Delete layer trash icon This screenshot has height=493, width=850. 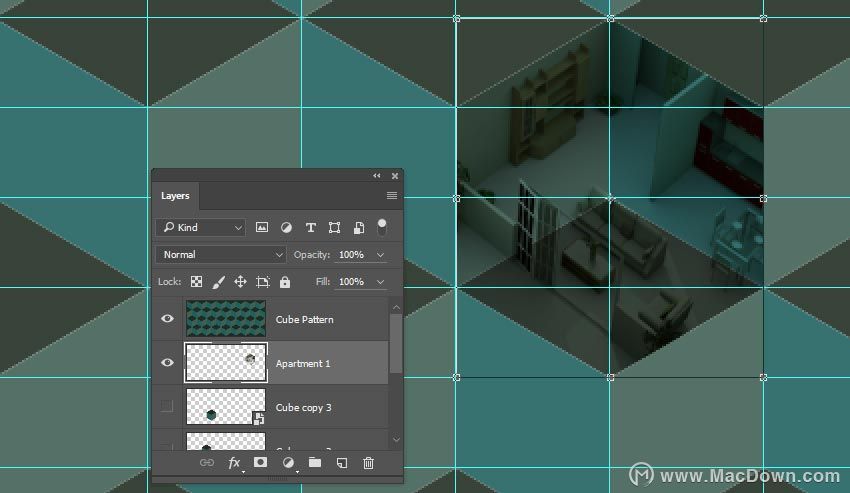coord(369,463)
